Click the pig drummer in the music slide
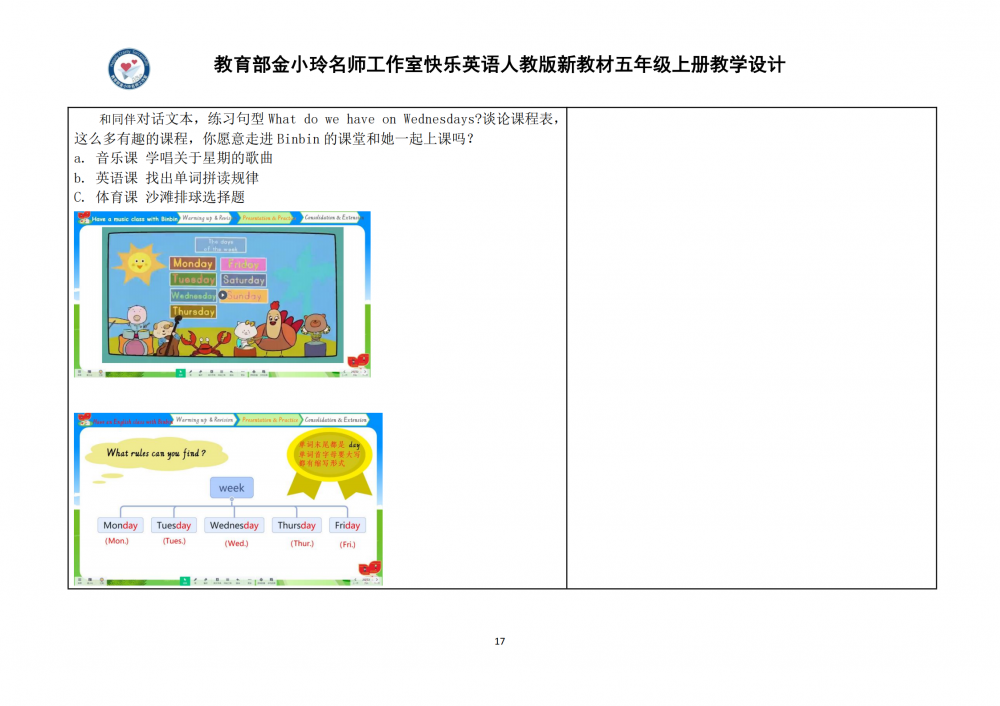The width and height of the screenshot is (1000, 706). point(134,330)
